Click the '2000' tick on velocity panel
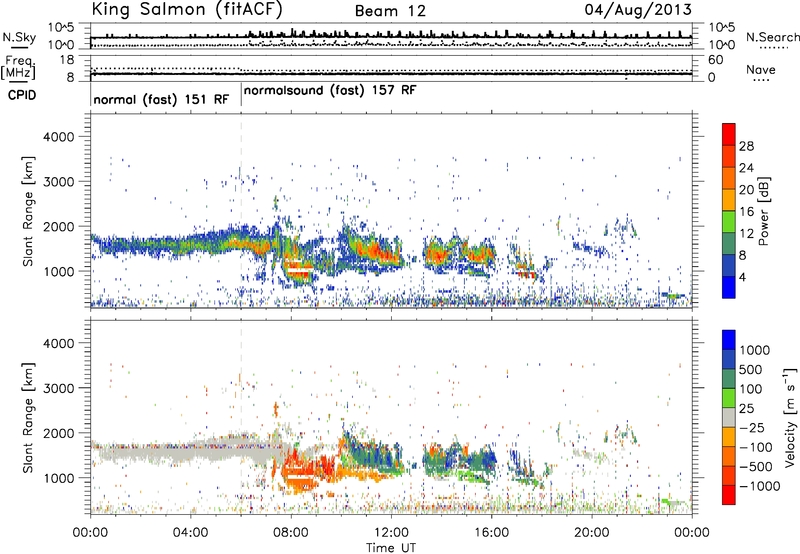800x554 pixels. 58,433
